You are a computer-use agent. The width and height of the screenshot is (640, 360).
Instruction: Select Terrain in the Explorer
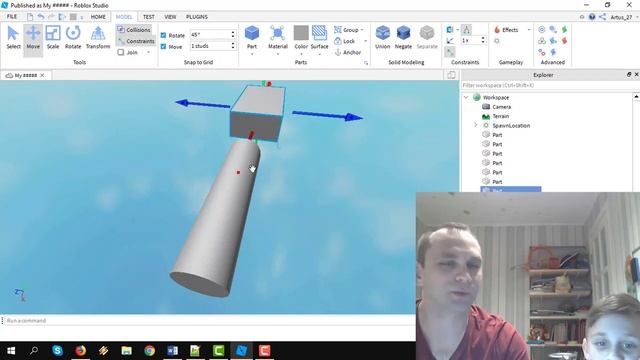500,116
